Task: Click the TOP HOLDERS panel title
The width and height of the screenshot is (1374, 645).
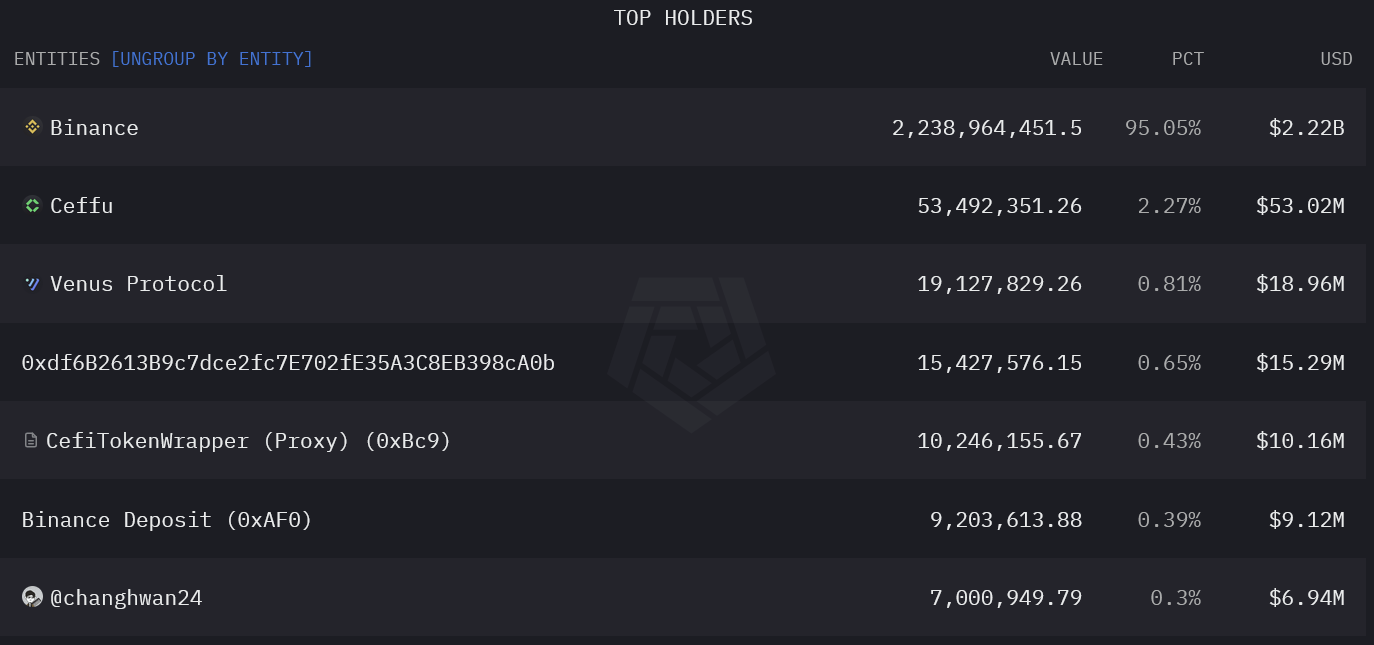Action: click(683, 18)
